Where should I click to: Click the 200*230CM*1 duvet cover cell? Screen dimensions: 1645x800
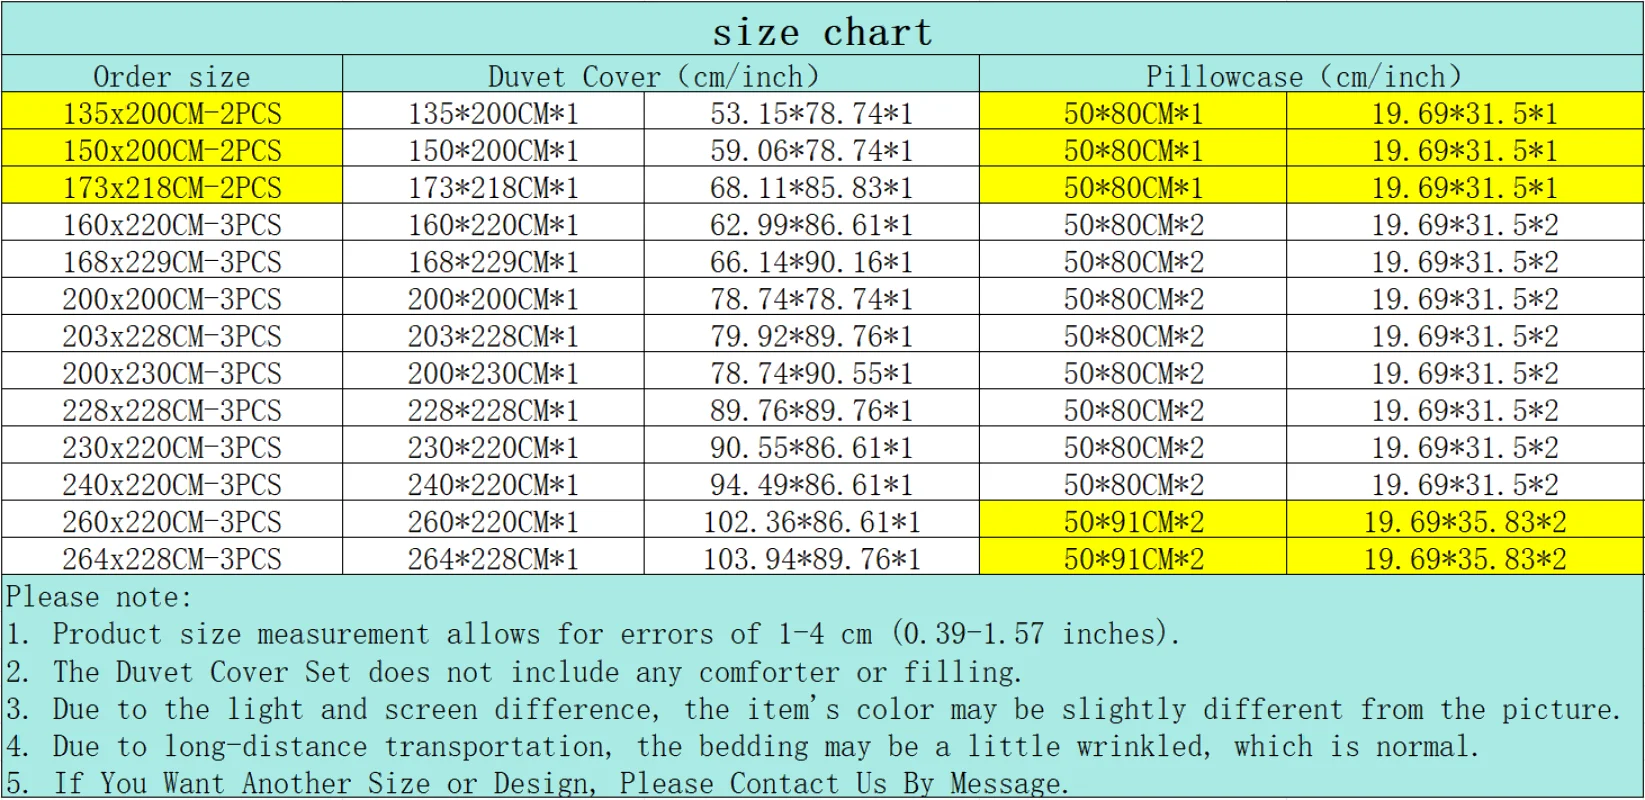coord(493,372)
